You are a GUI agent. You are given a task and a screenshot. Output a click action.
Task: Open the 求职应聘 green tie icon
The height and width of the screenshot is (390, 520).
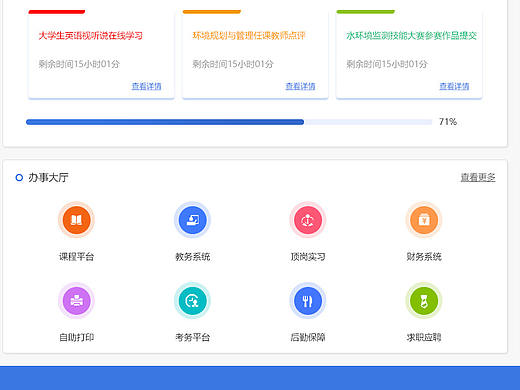coord(424,301)
